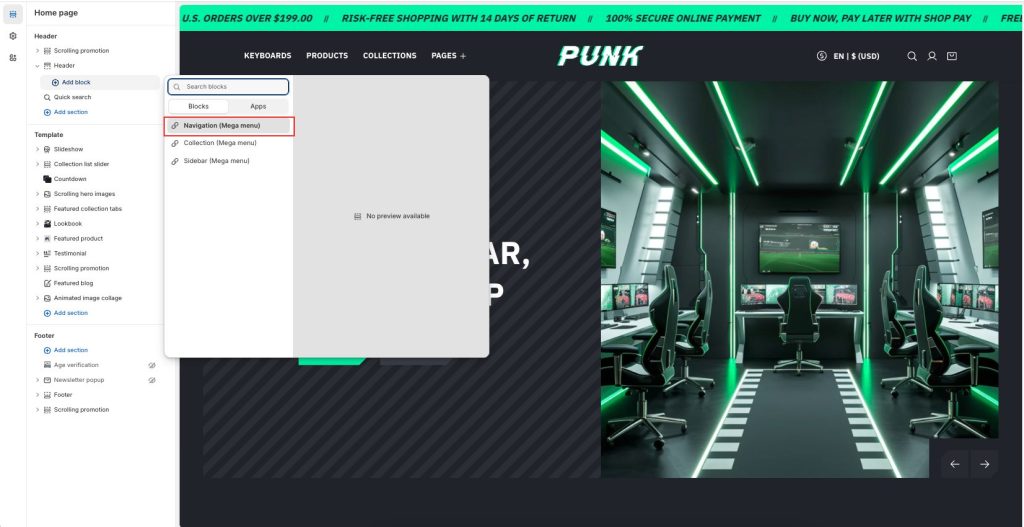
Task: Expand the Scrolling hero images section
Action: 37,194
